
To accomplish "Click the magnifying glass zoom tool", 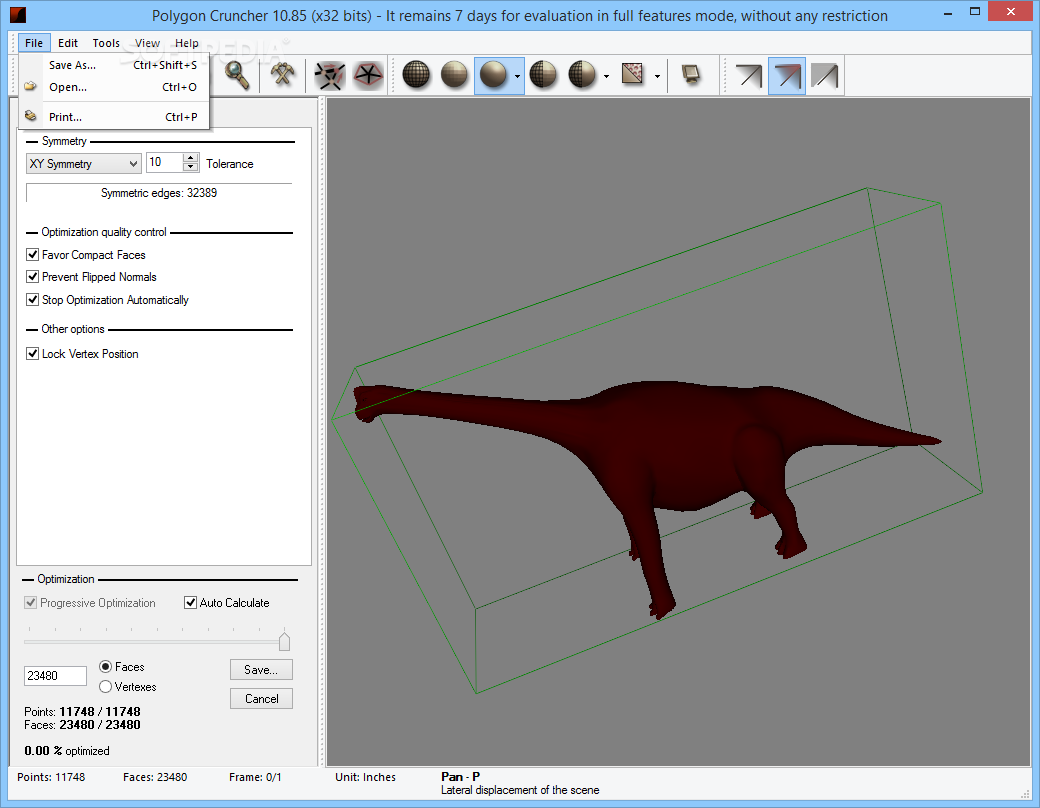I will click(237, 75).
